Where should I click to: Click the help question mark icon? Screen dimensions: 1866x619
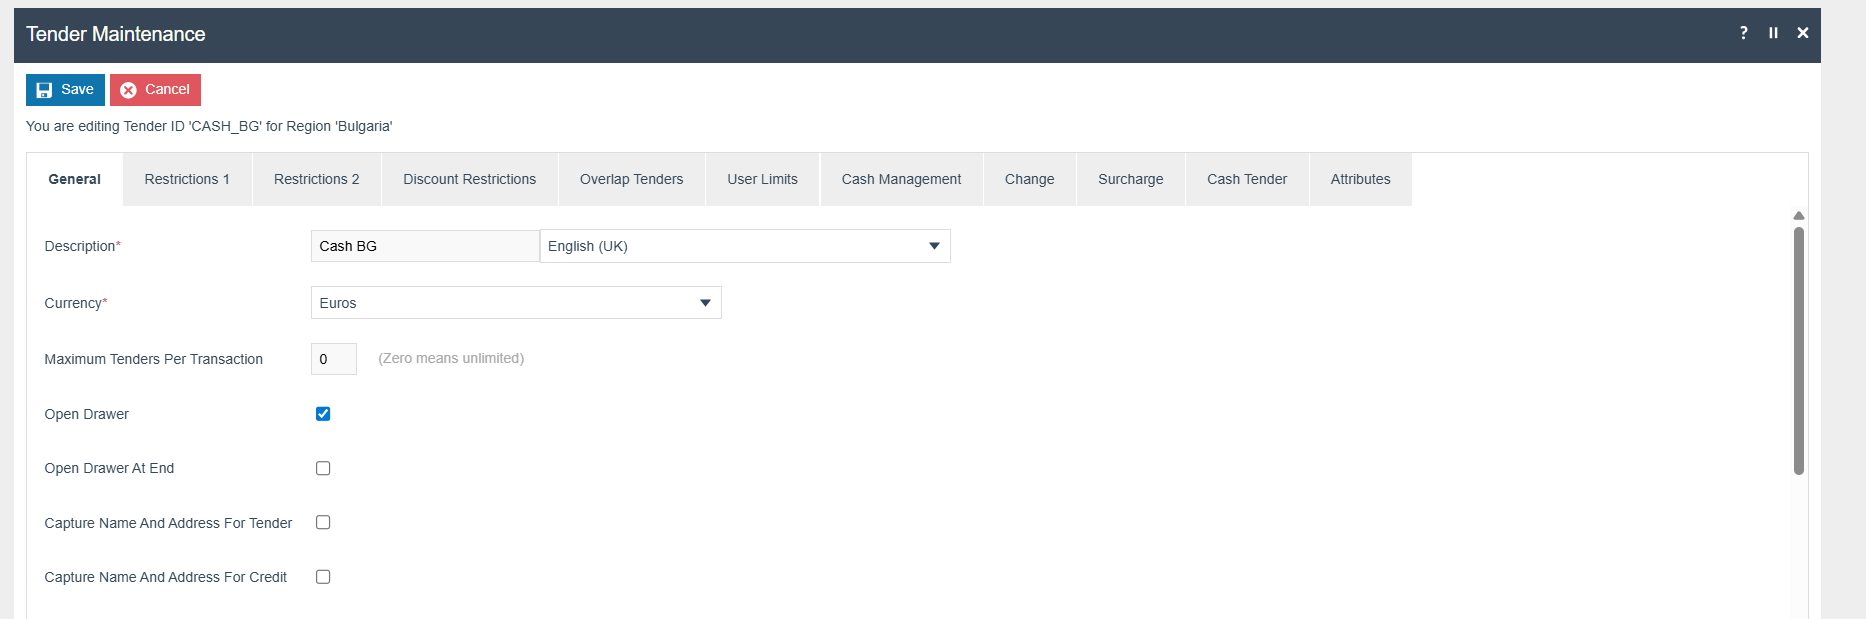1744,33
